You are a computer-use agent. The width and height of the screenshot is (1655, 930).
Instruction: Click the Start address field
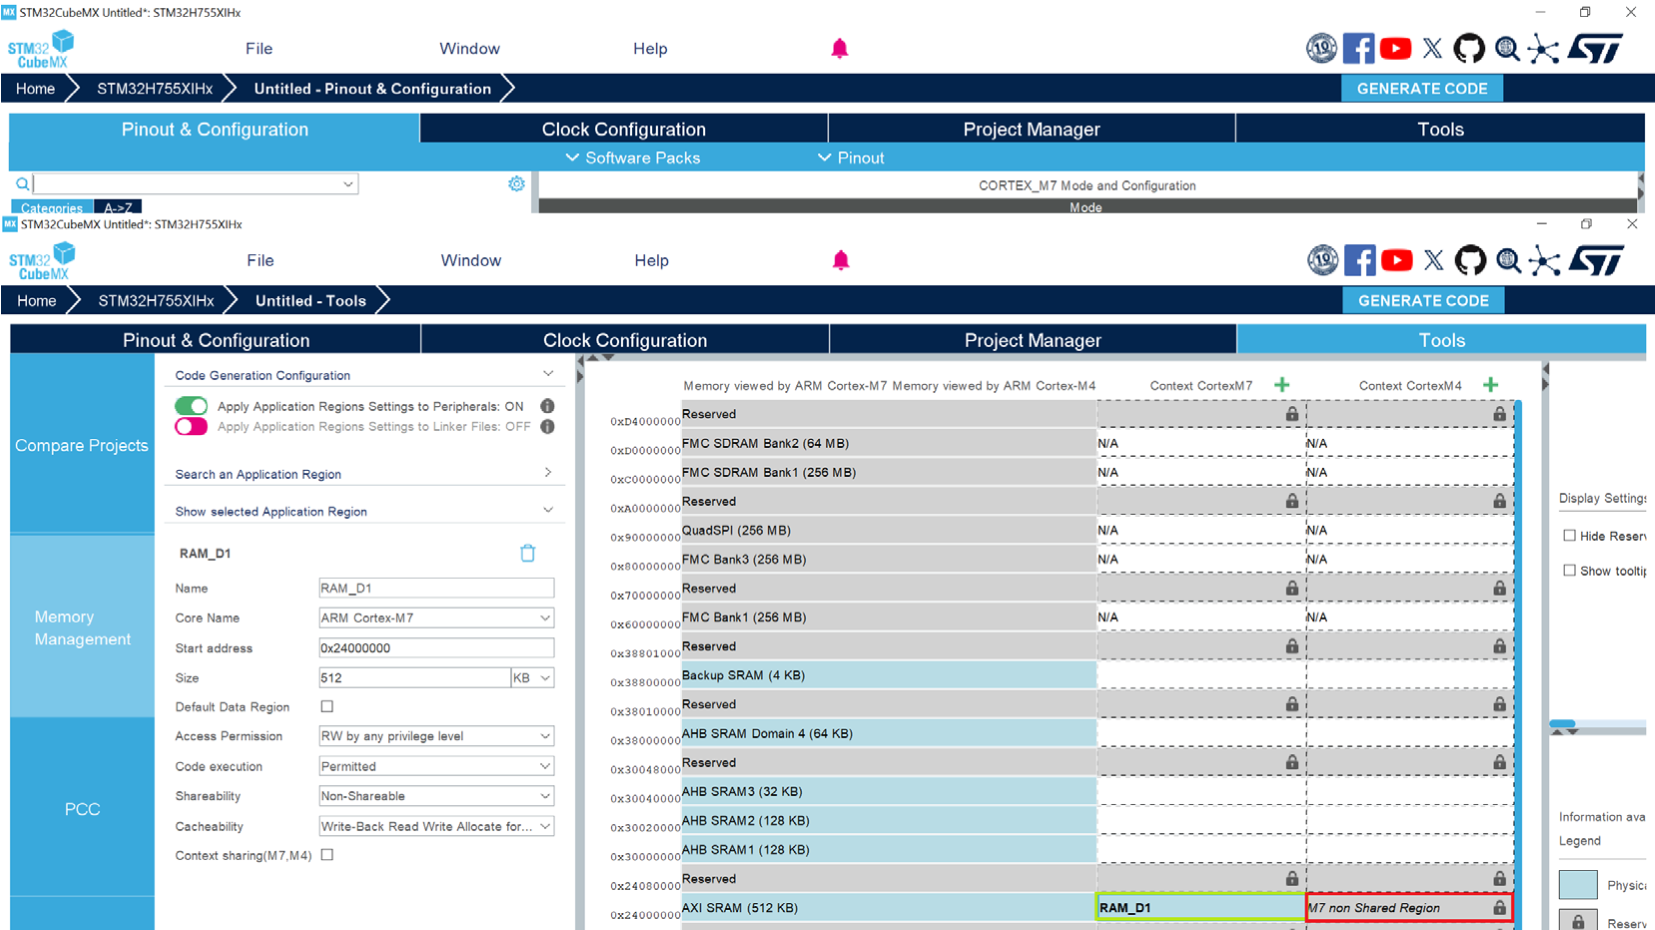[436, 648]
